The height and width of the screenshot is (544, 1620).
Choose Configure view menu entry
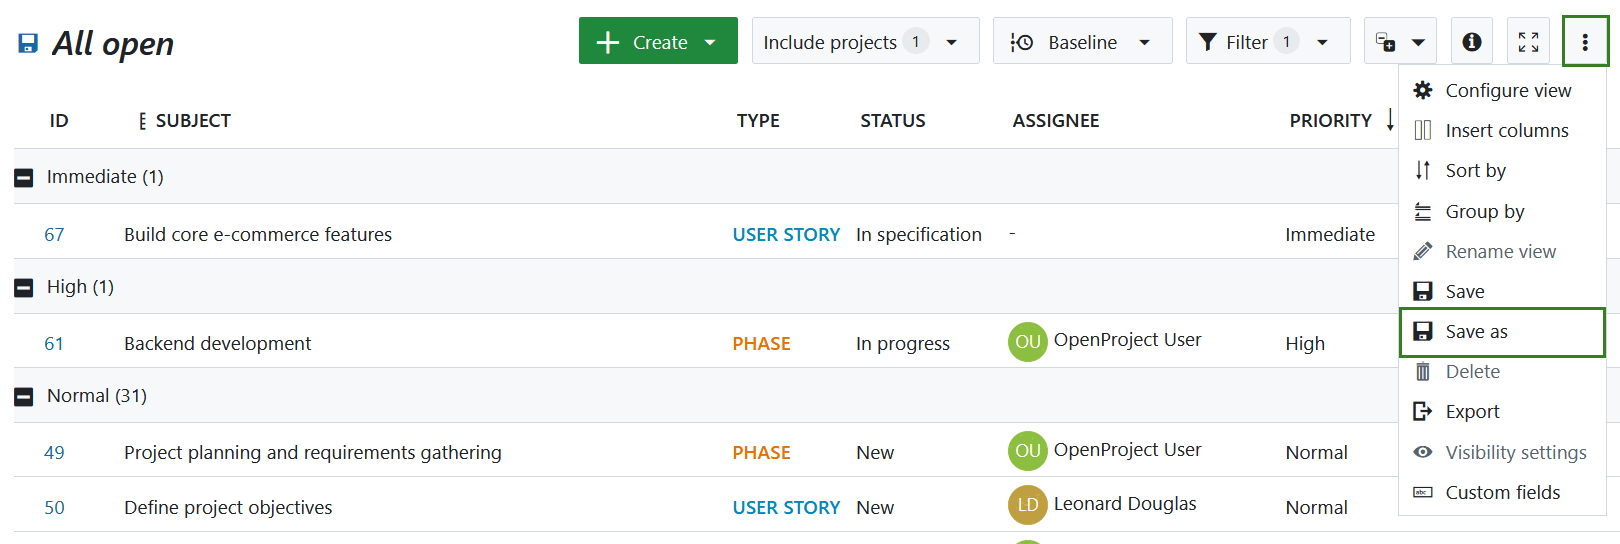1507,91
